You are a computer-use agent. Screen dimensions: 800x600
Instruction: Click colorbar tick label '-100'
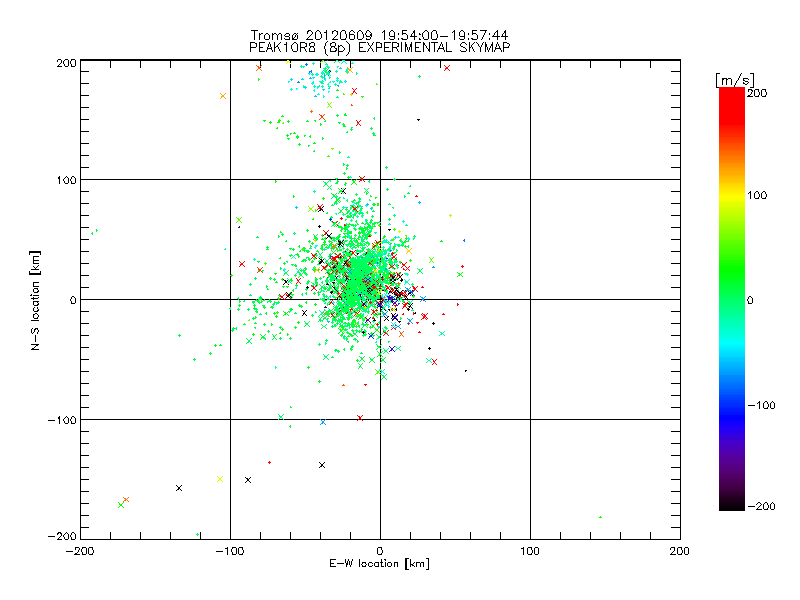point(761,405)
